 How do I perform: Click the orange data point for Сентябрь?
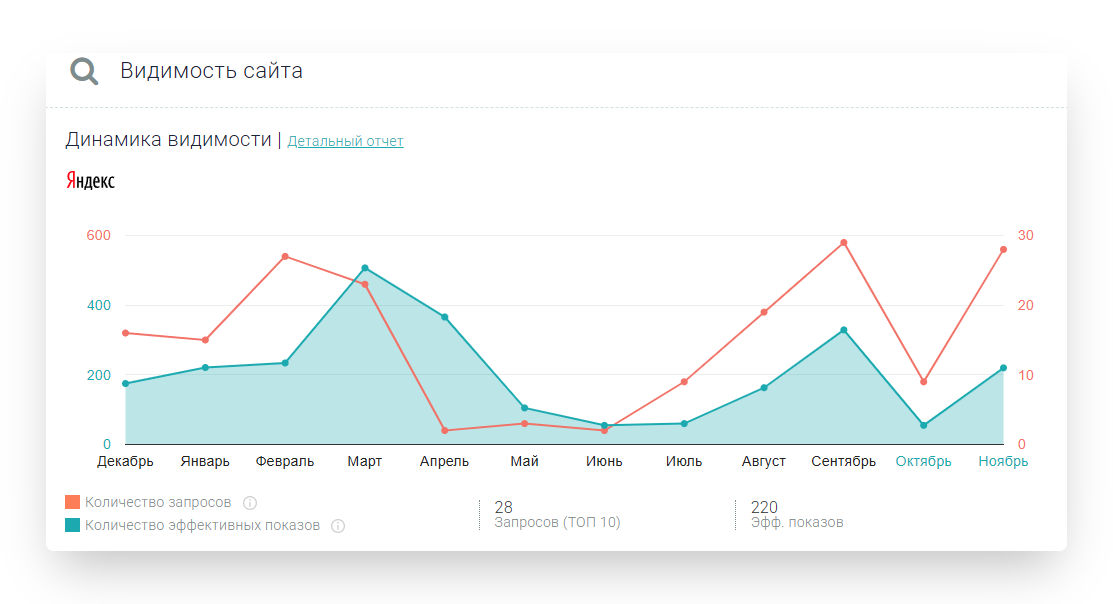pos(844,243)
